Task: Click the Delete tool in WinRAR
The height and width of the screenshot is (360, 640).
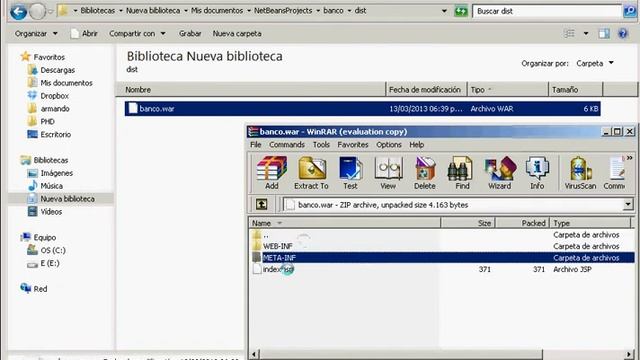Action: tap(424, 173)
